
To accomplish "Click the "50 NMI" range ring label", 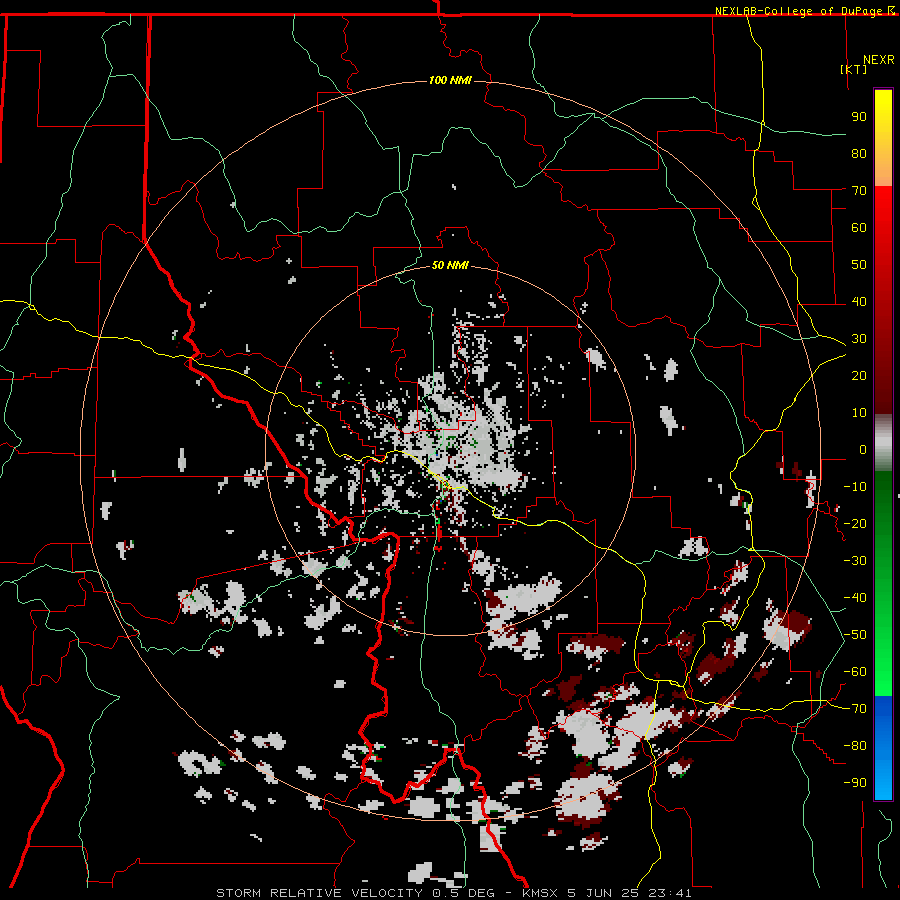I will coord(450,265).
